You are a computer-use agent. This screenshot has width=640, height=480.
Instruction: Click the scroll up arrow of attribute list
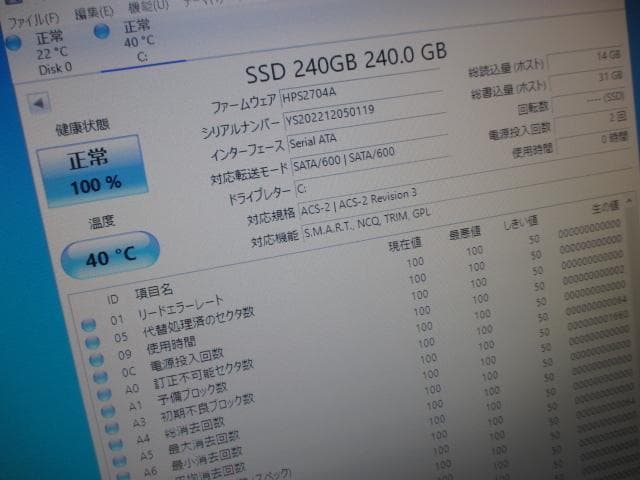pos(629,201)
